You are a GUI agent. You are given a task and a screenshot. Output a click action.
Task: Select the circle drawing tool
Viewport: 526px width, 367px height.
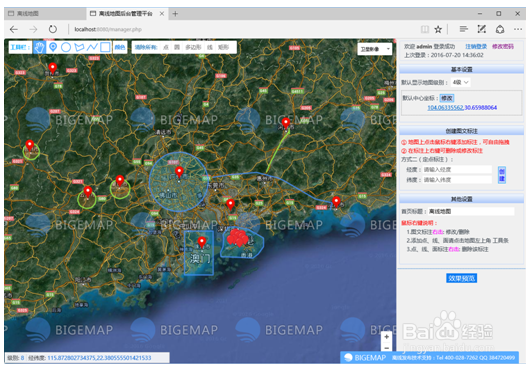tap(66, 47)
